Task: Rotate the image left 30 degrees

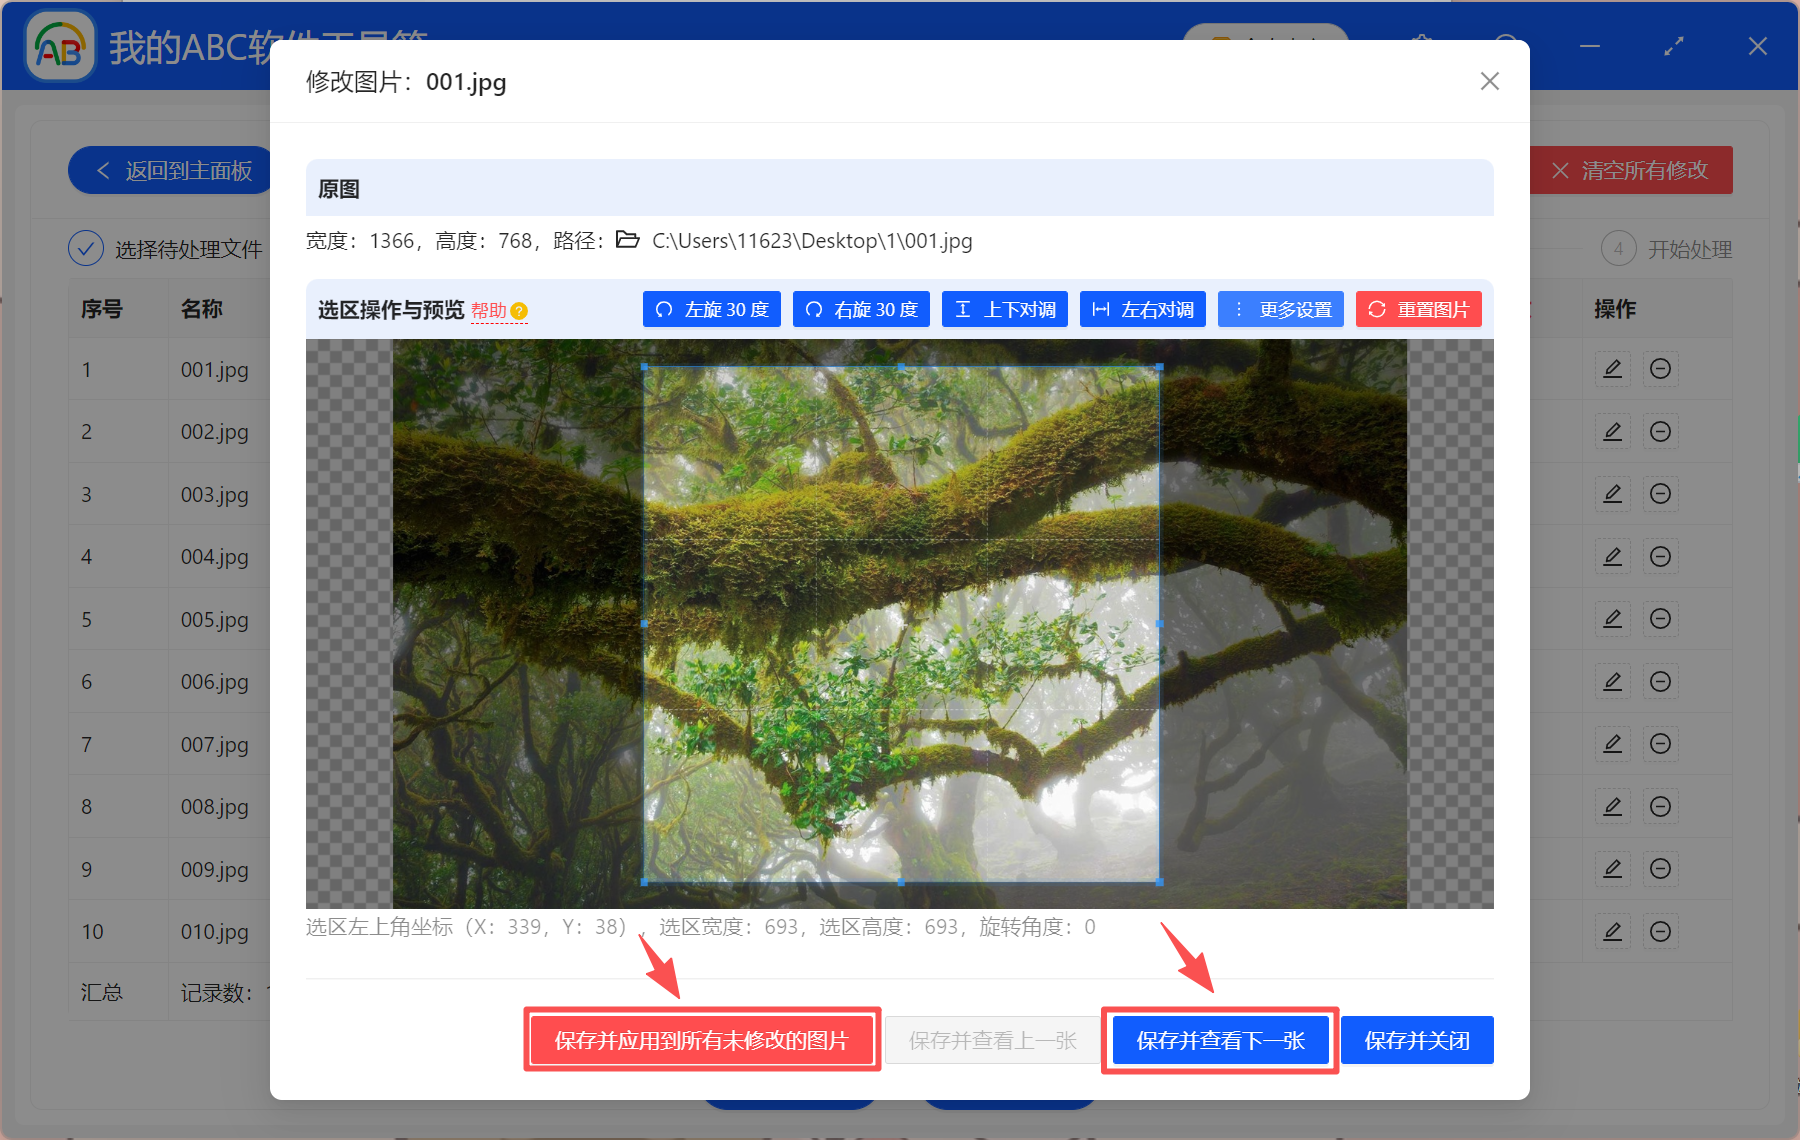Action: [x=711, y=309]
